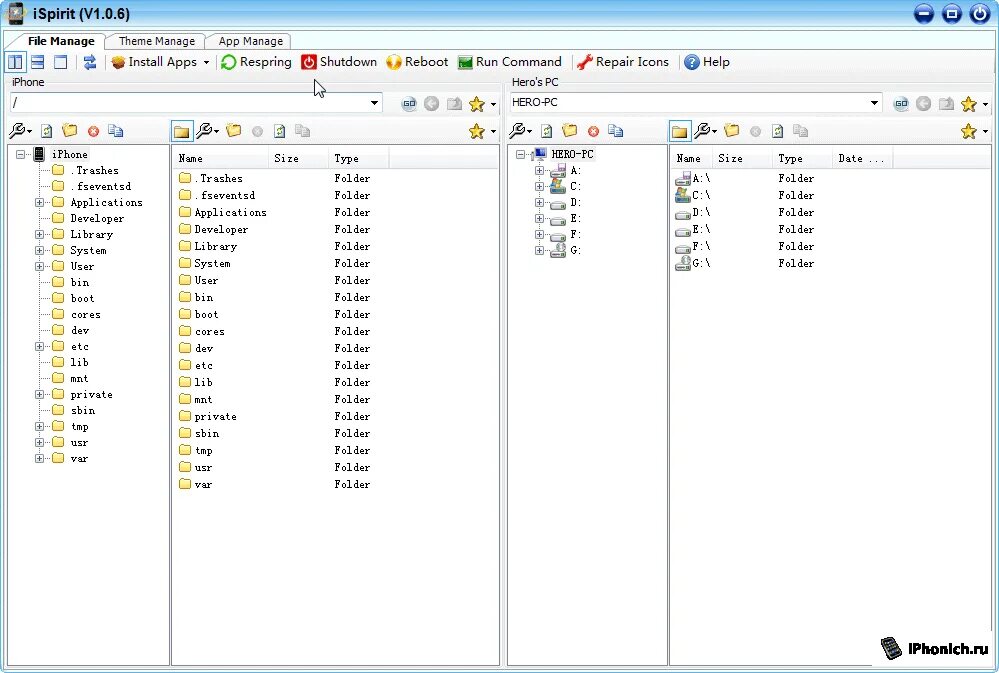
Task: Click the favorites star beside HERO-PC path
Action: [968, 104]
